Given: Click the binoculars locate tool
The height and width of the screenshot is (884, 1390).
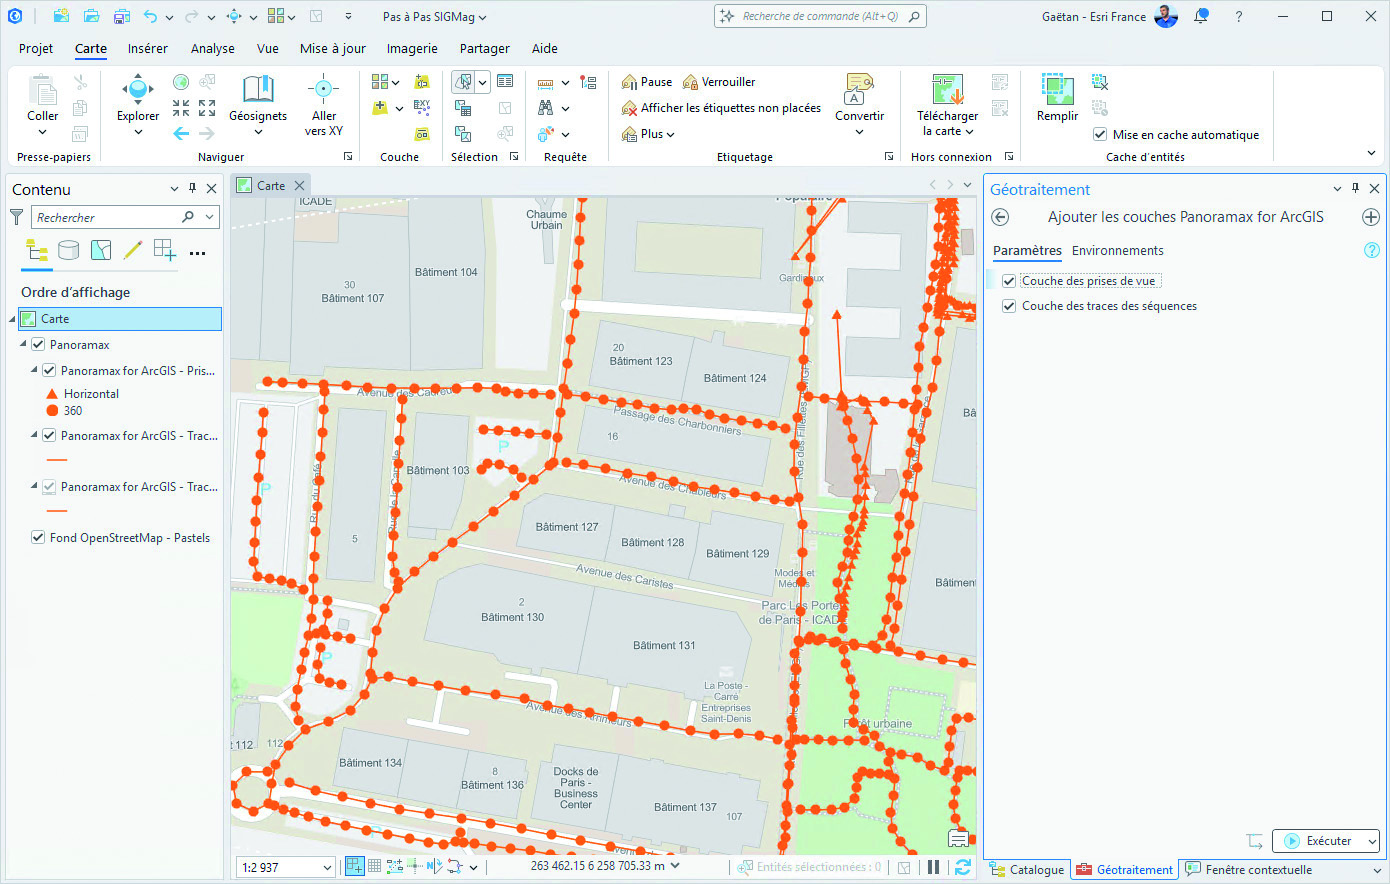Looking at the screenshot, I should click(546, 108).
